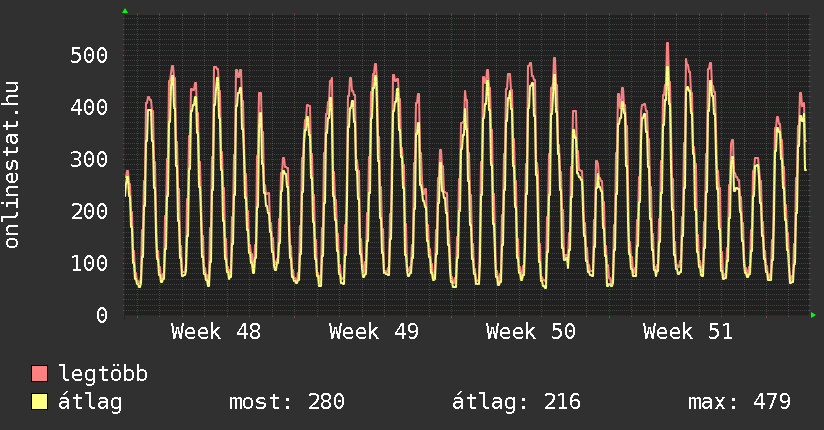Image resolution: width=824 pixels, height=430 pixels.
Task: Click the Week 48 axis label
Action: pos(216,332)
